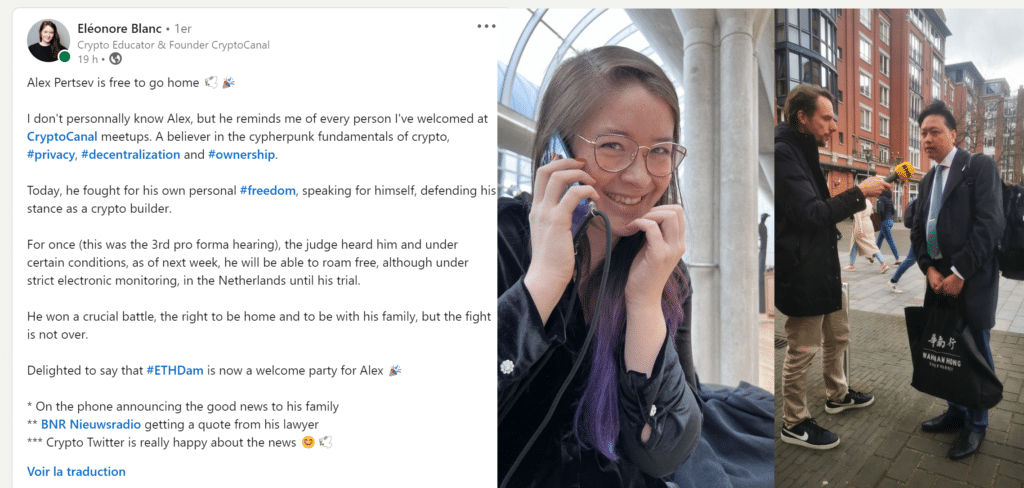Viewport: 1024px width, 488px height.
Task: Click the Crypto Educator & Founder headline
Action: (x=173, y=45)
